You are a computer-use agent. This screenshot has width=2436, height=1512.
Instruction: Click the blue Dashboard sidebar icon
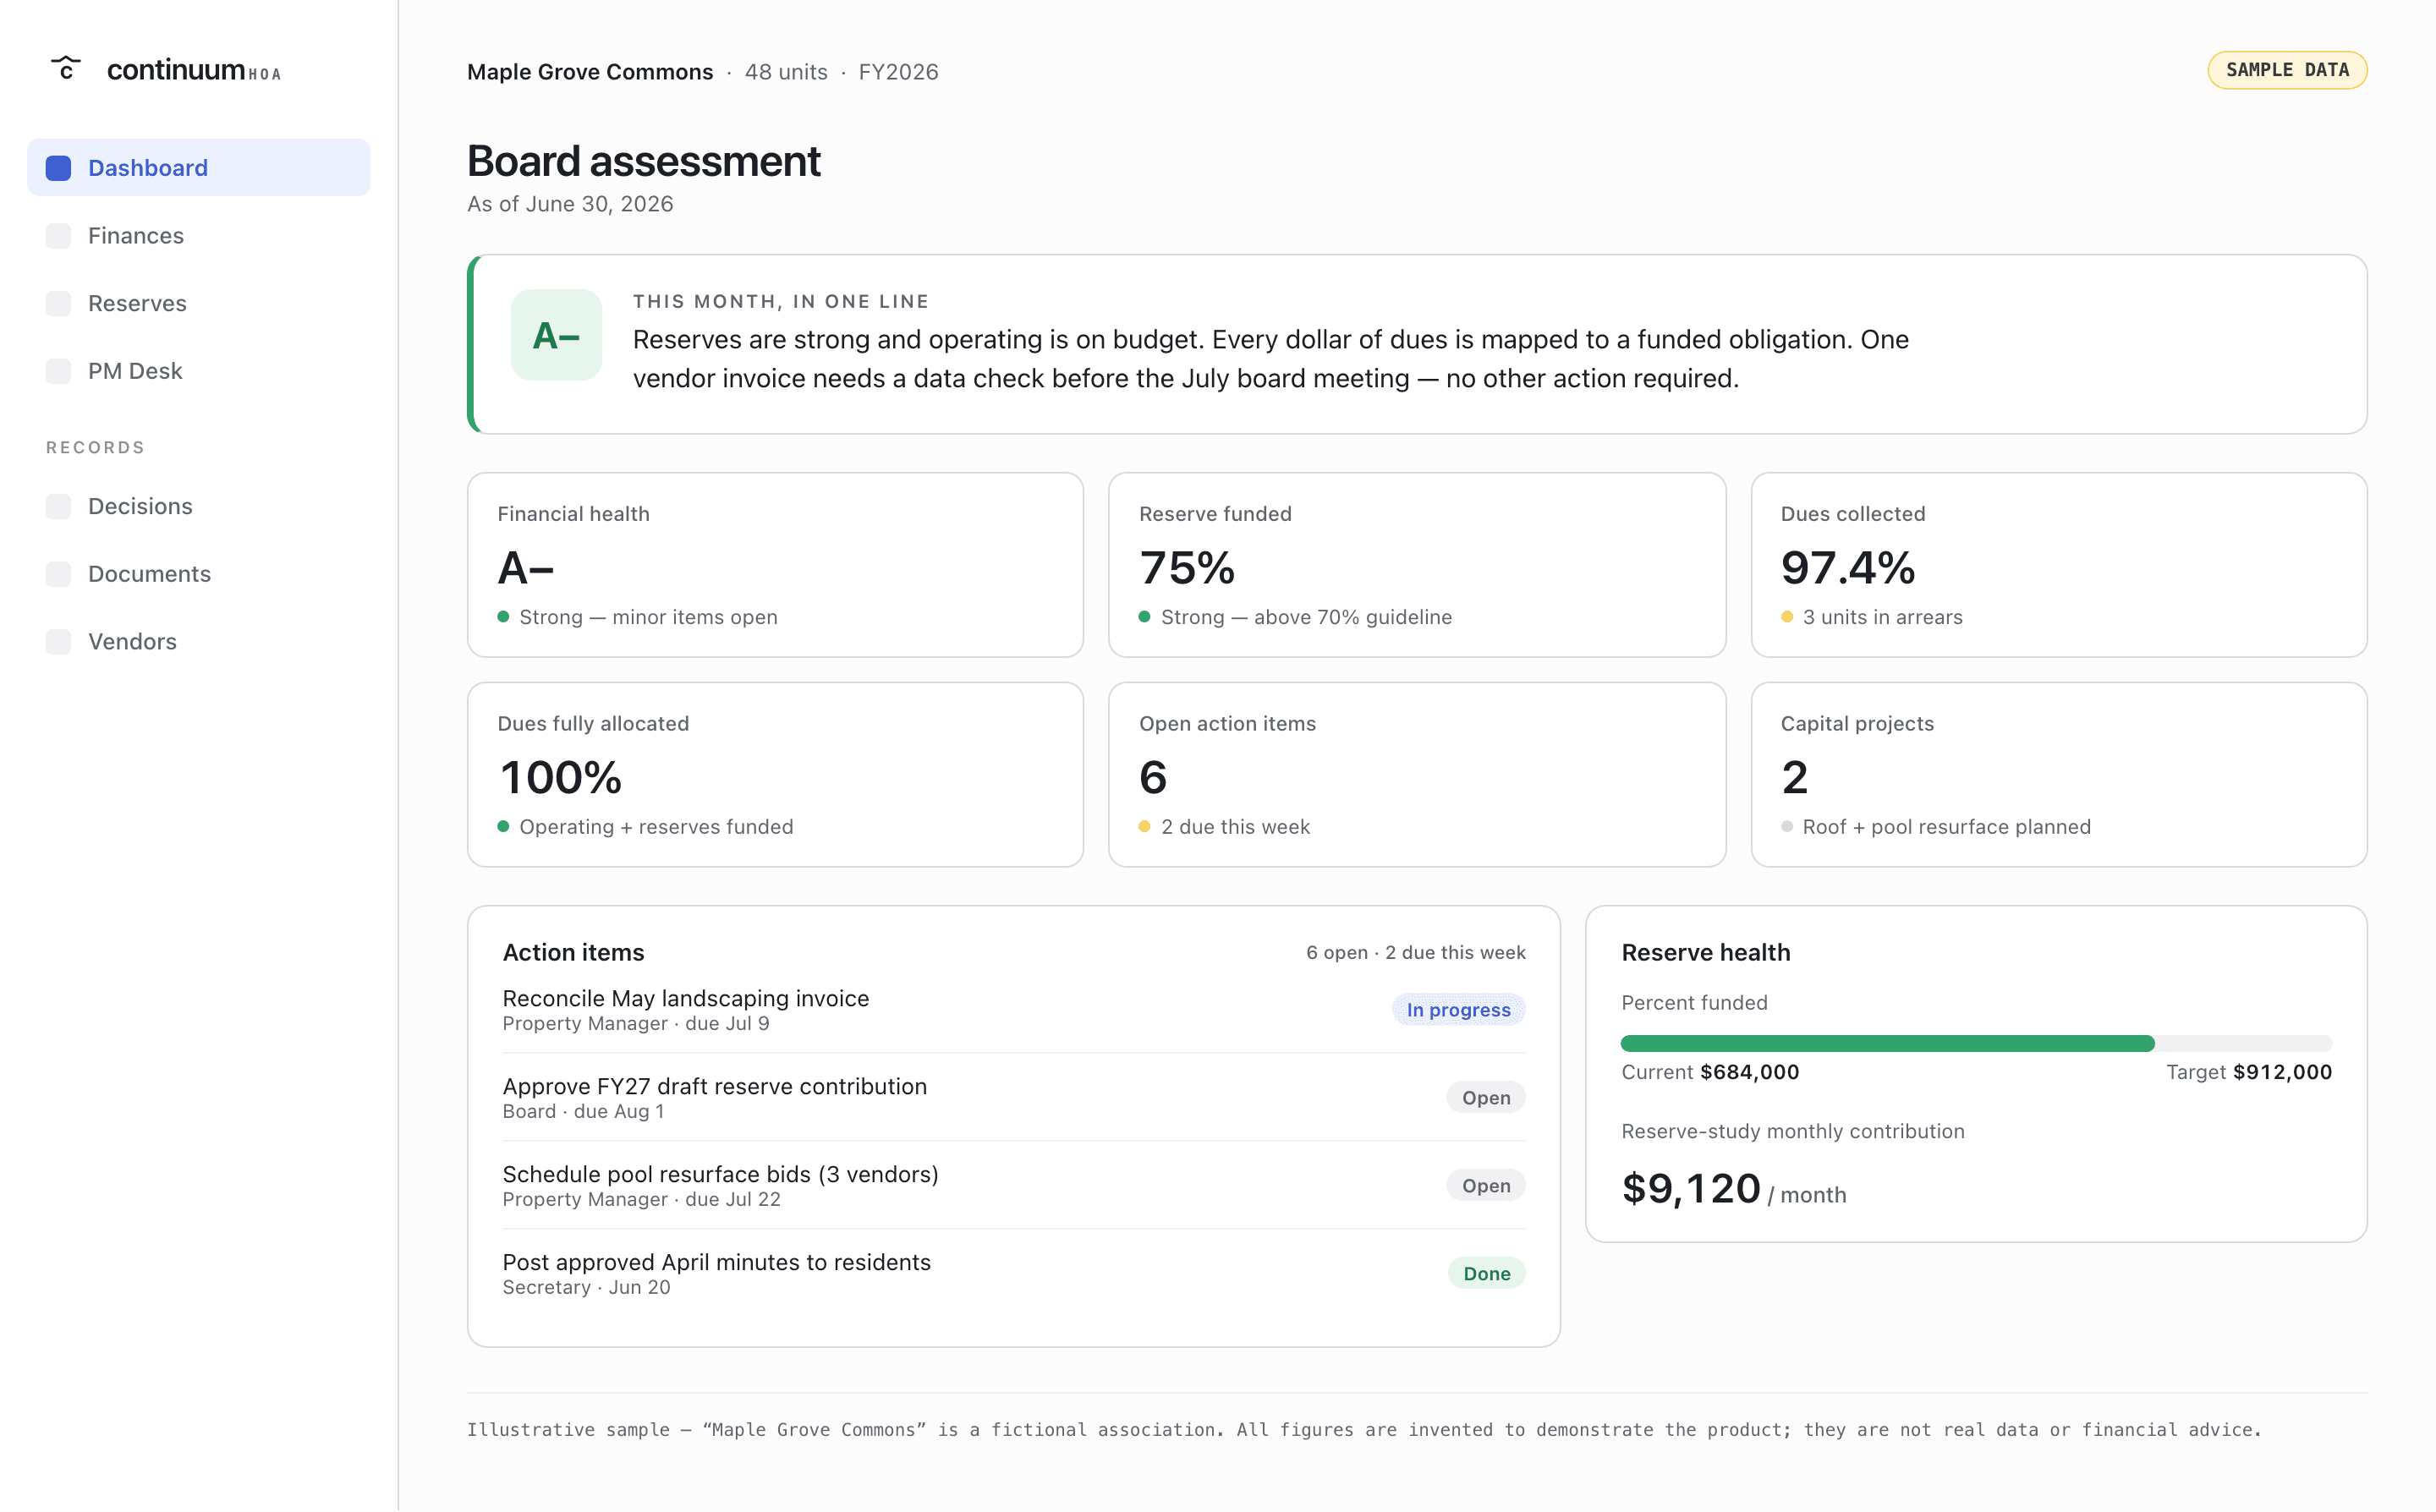click(59, 168)
